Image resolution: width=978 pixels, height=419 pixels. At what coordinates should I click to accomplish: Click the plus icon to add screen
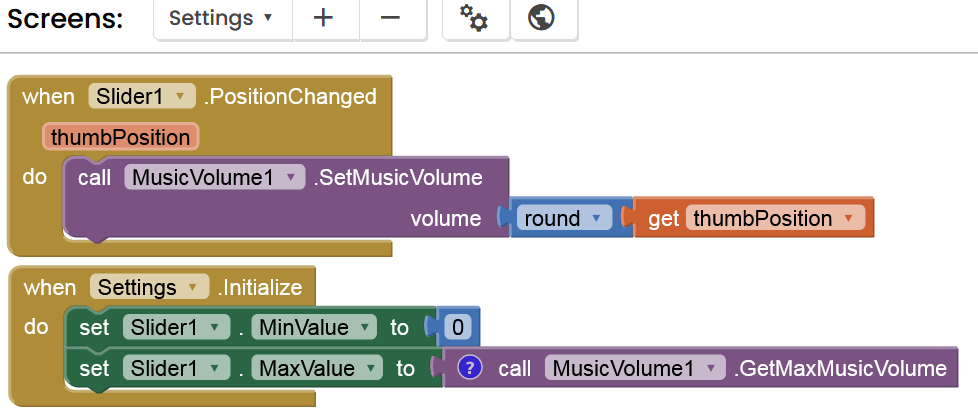tap(323, 19)
